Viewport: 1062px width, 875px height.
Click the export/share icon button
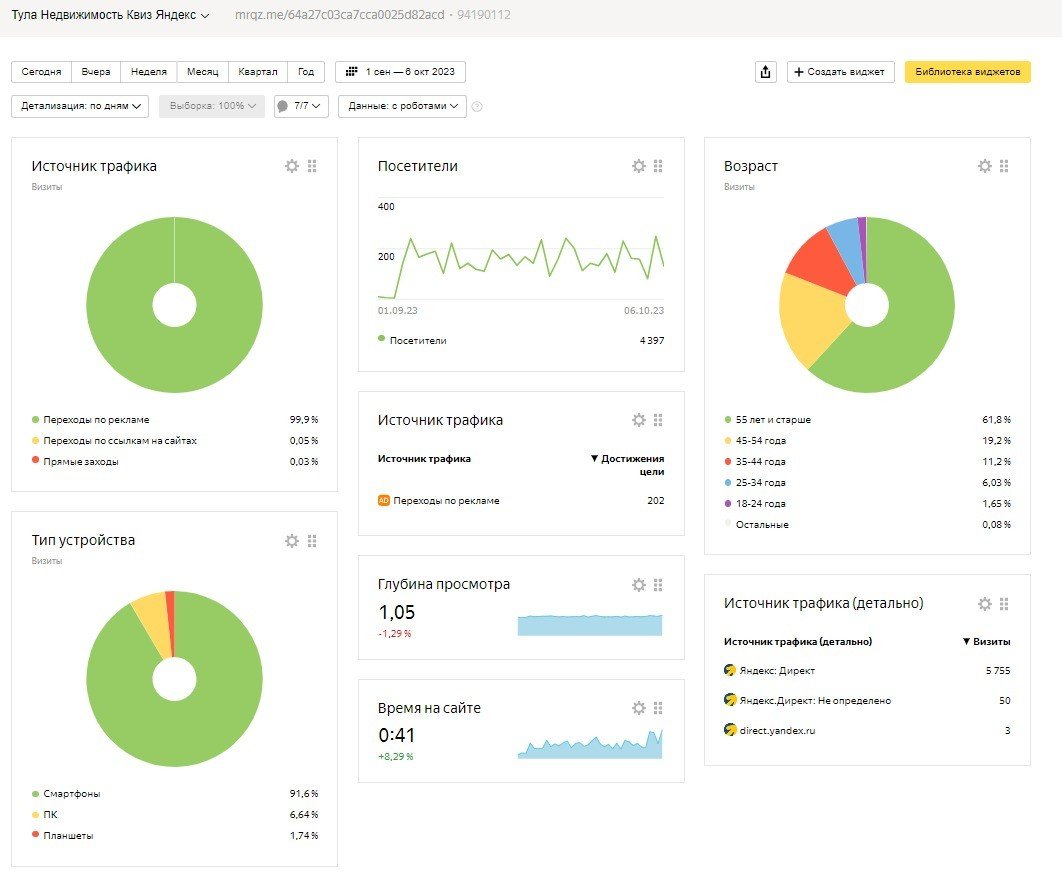[766, 72]
